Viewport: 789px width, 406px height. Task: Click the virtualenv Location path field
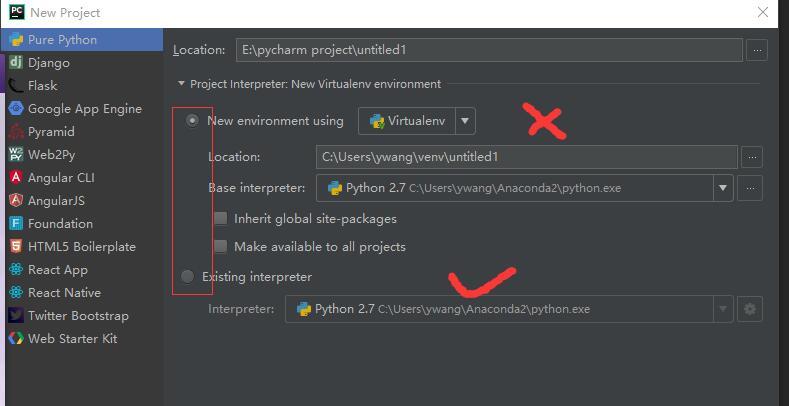click(527, 157)
